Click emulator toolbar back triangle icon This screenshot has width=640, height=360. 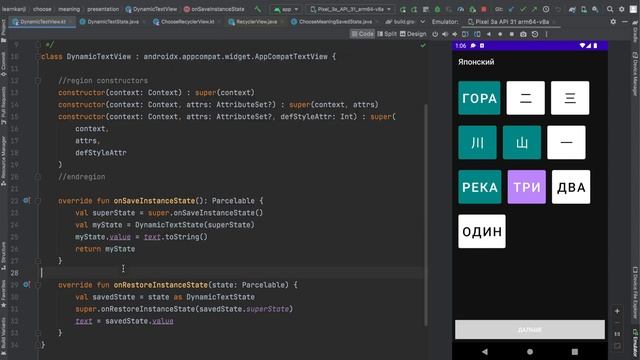pyautogui.click(x=489, y=34)
